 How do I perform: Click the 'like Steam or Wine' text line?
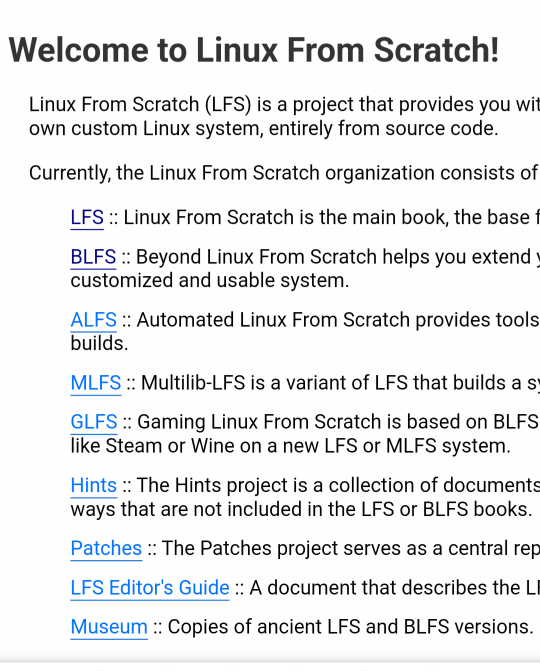(291, 446)
